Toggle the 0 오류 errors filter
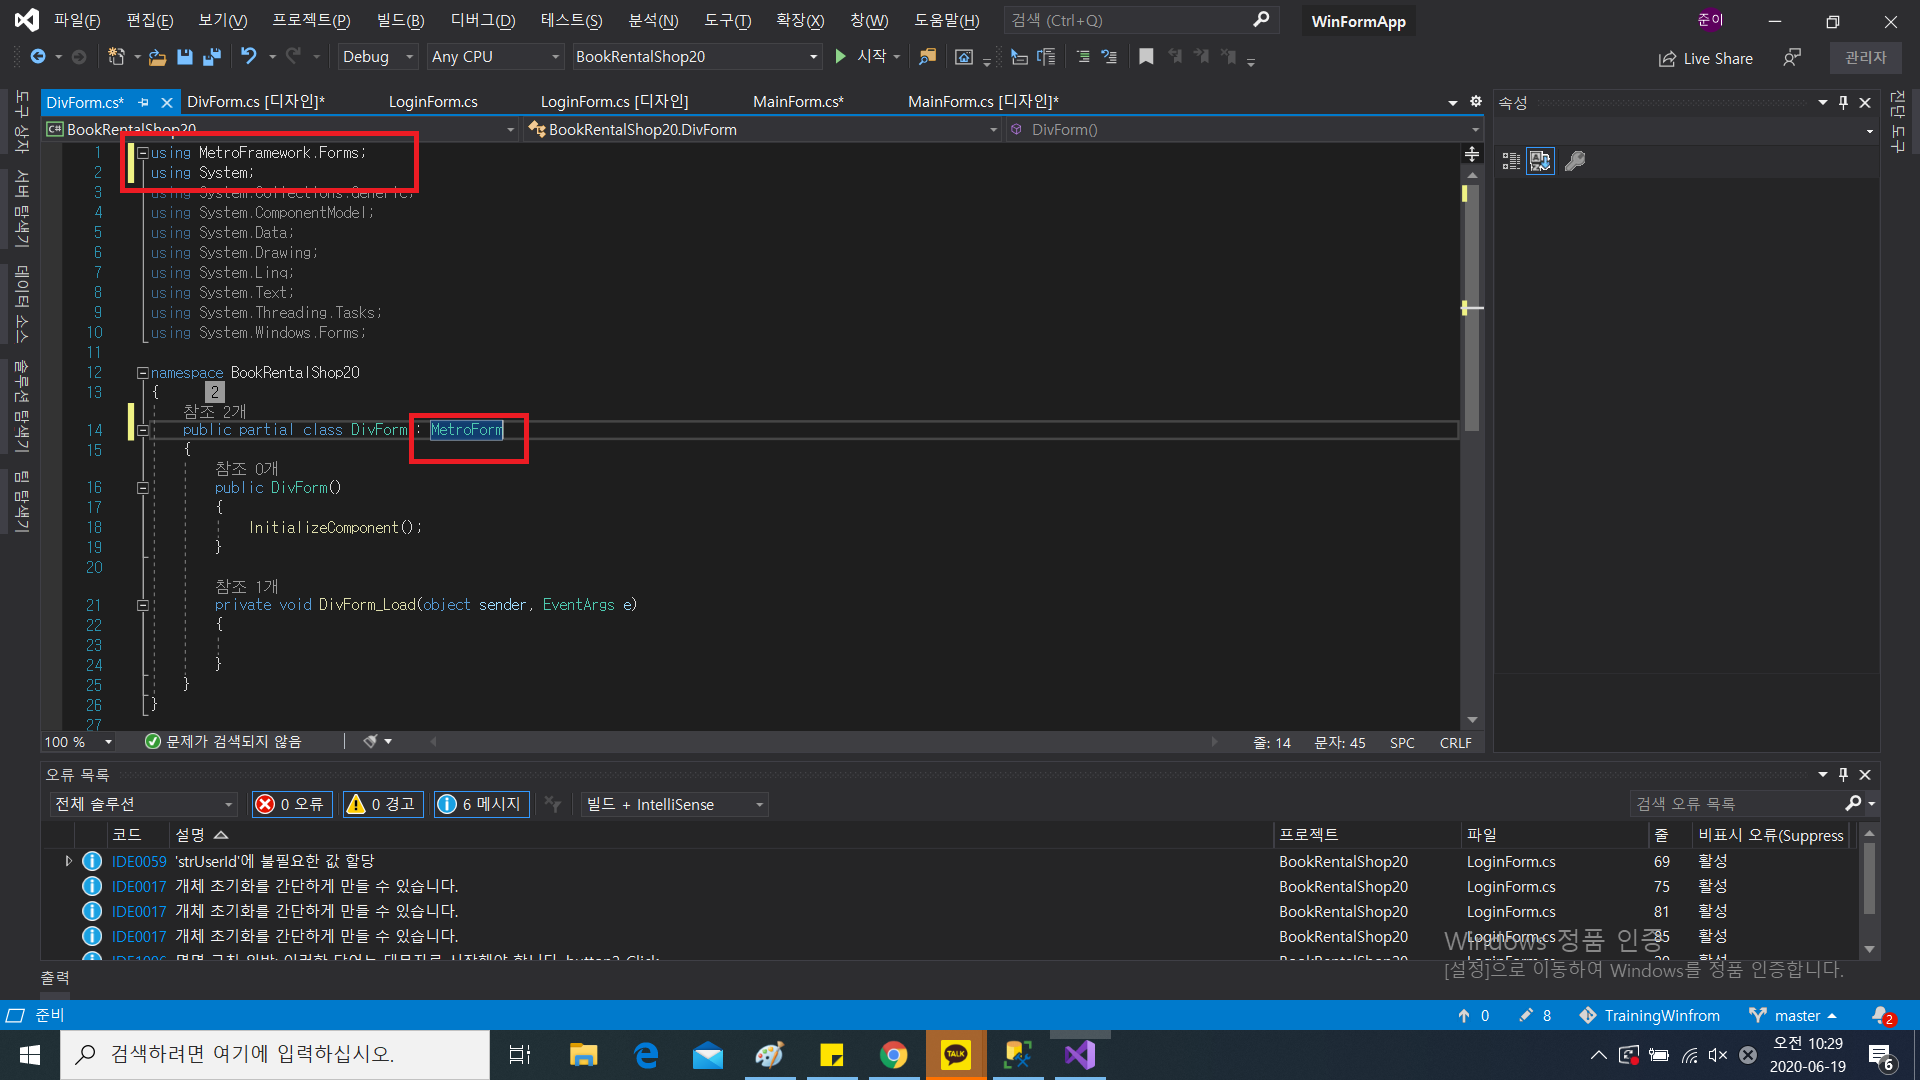 (x=291, y=804)
